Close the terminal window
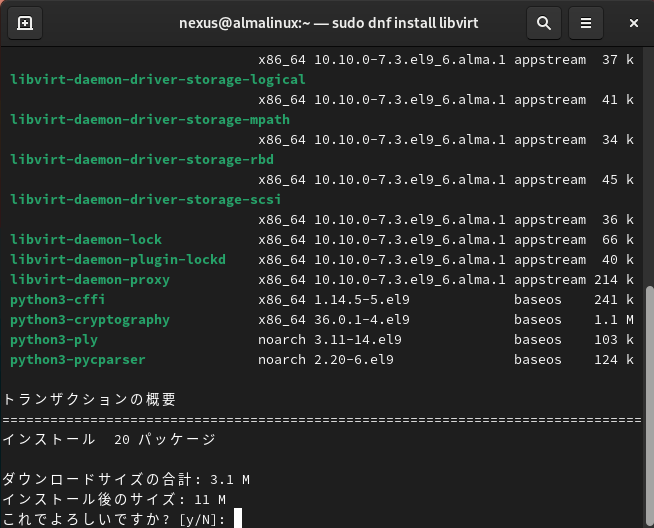 click(634, 22)
